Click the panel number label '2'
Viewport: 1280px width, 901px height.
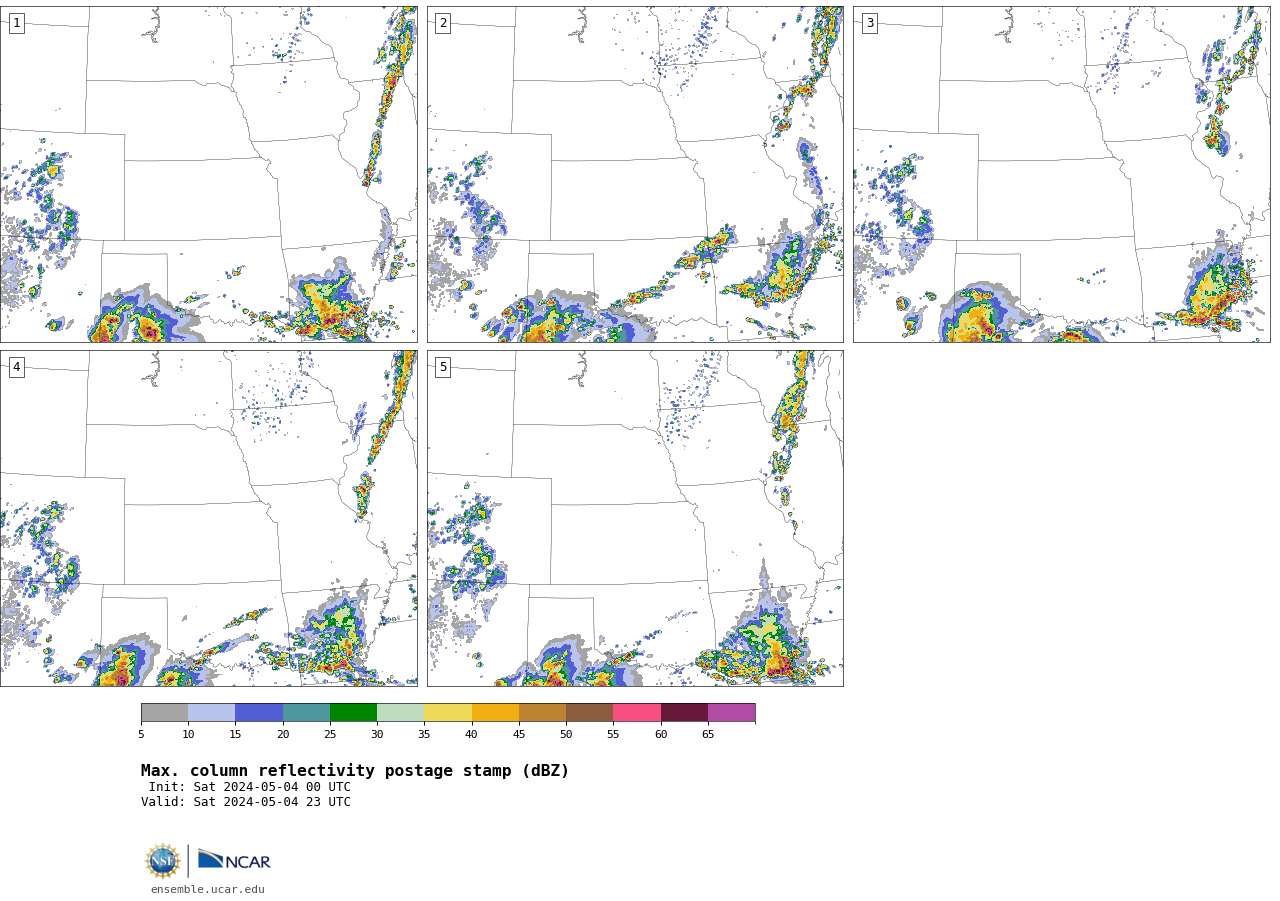pos(443,23)
